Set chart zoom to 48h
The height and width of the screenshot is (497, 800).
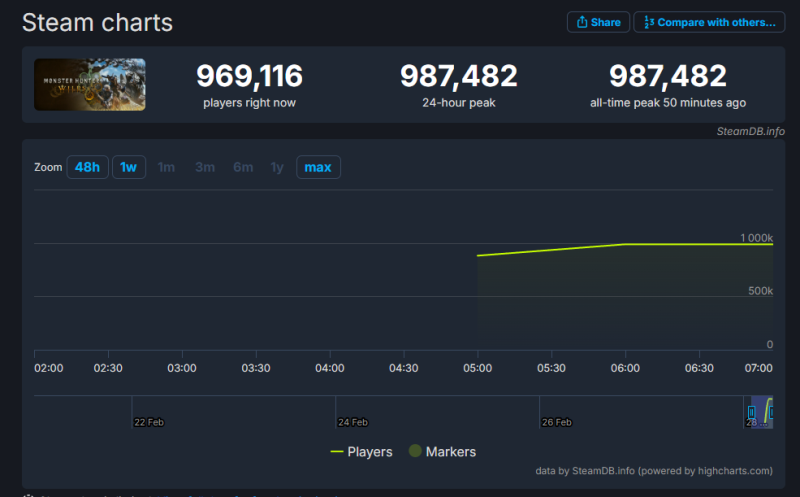[x=87, y=167]
